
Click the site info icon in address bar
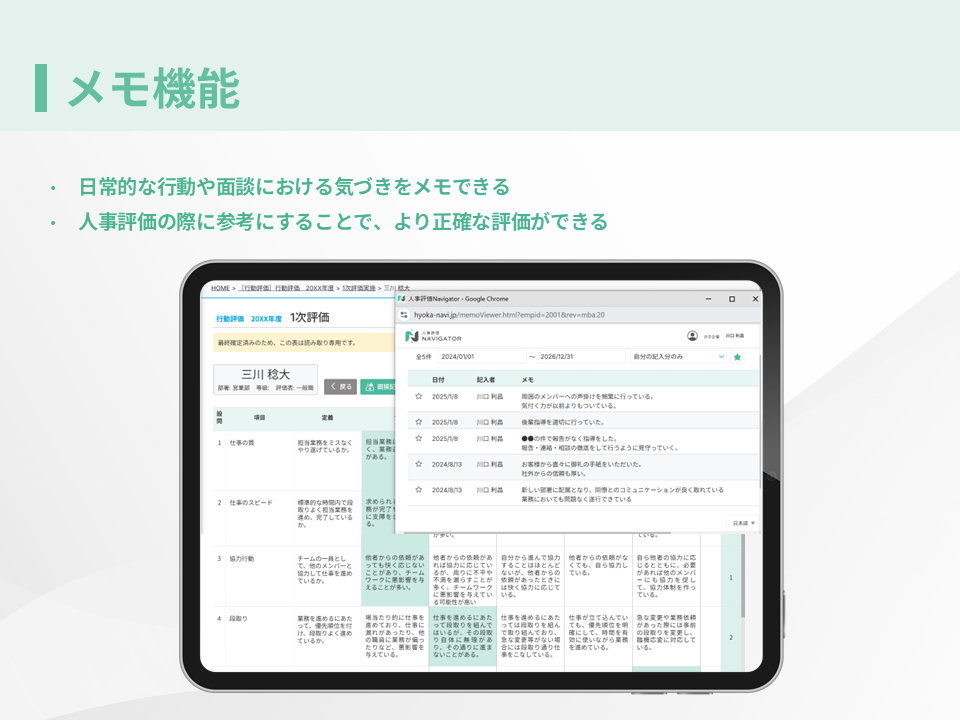pyautogui.click(x=405, y=314)
